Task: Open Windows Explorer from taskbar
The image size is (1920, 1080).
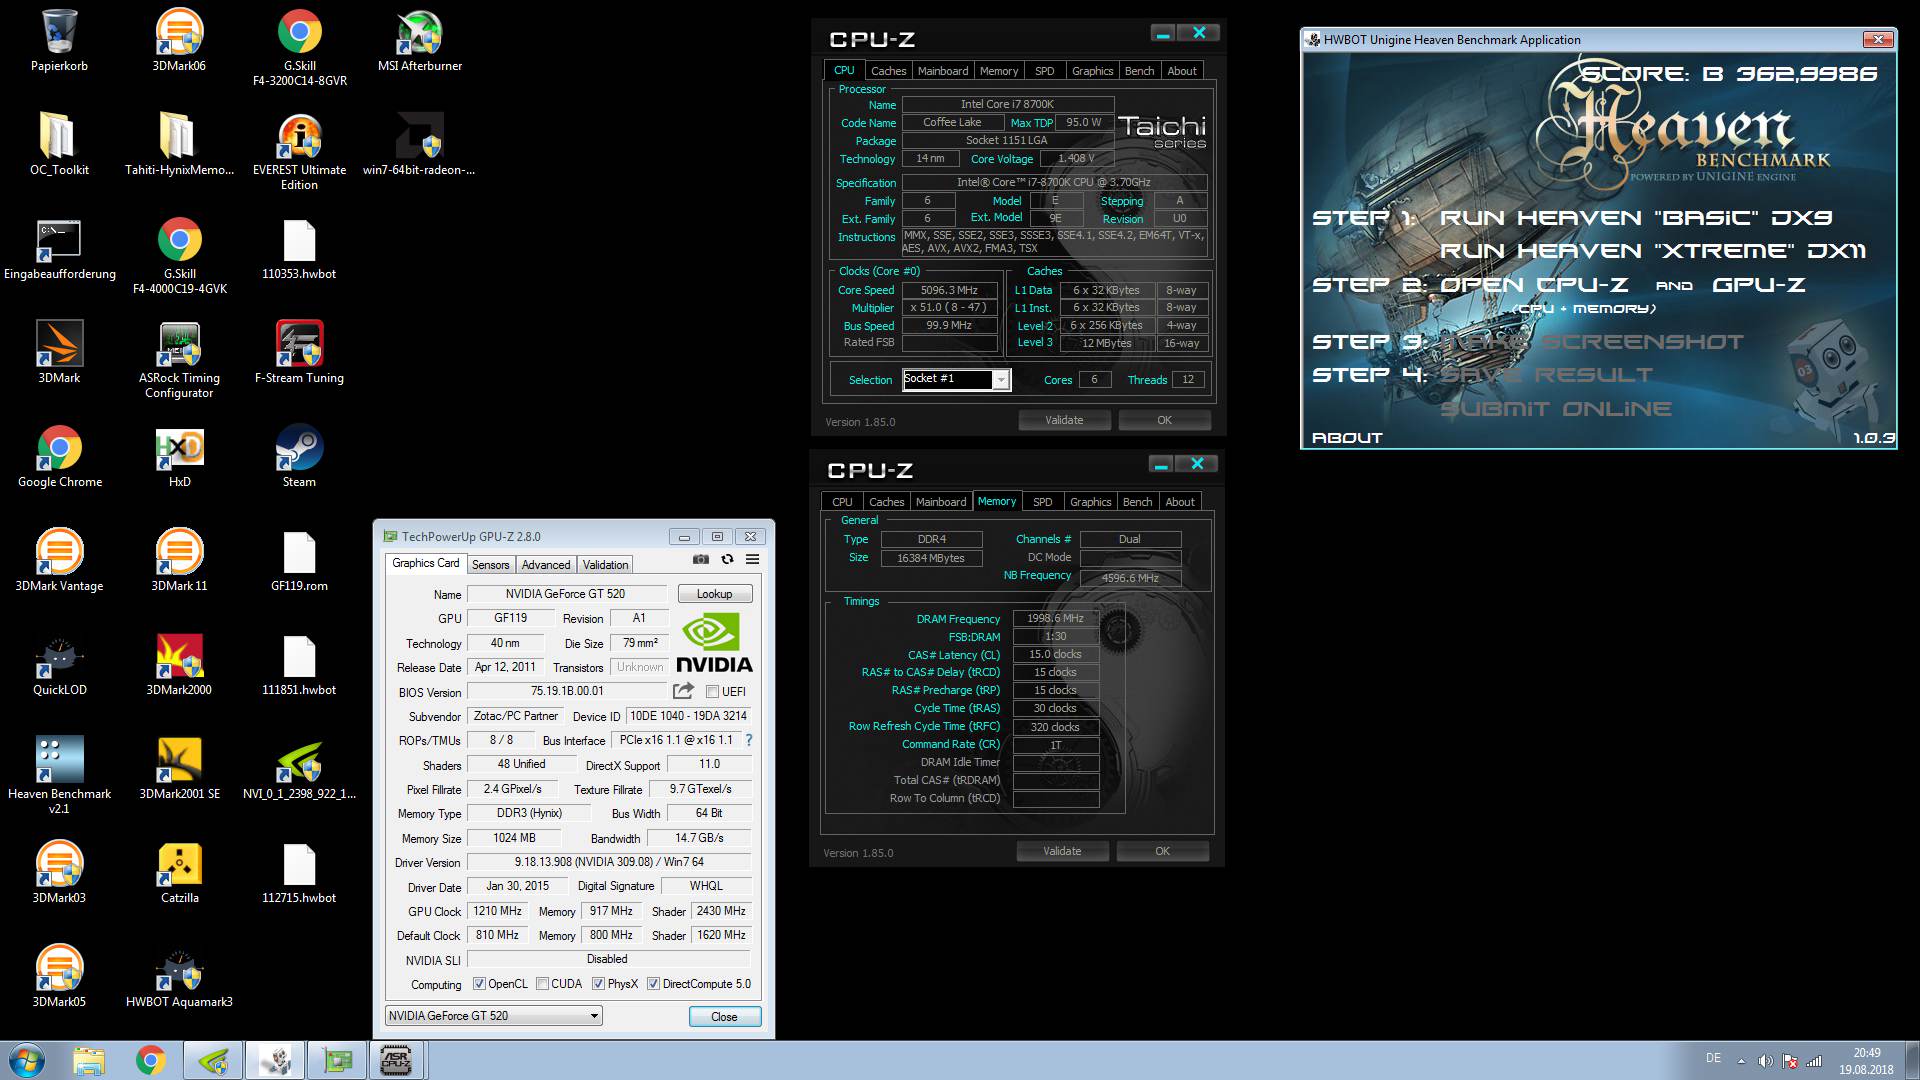Action: click(88, 1060)
